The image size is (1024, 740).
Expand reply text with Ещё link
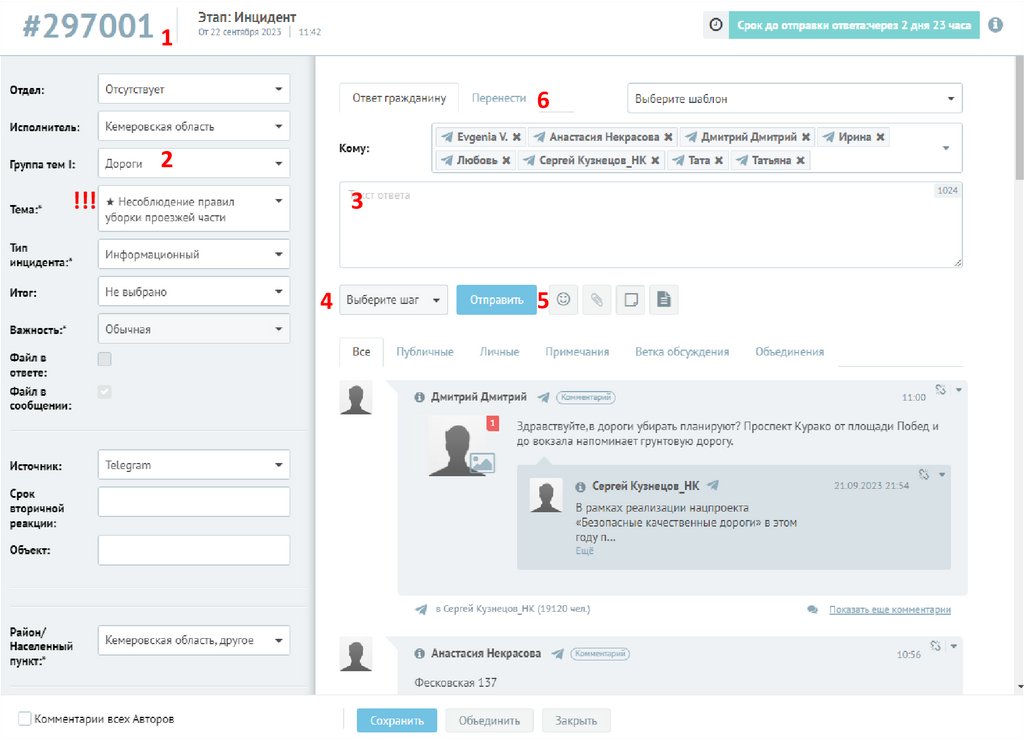[x=584, y=551]
